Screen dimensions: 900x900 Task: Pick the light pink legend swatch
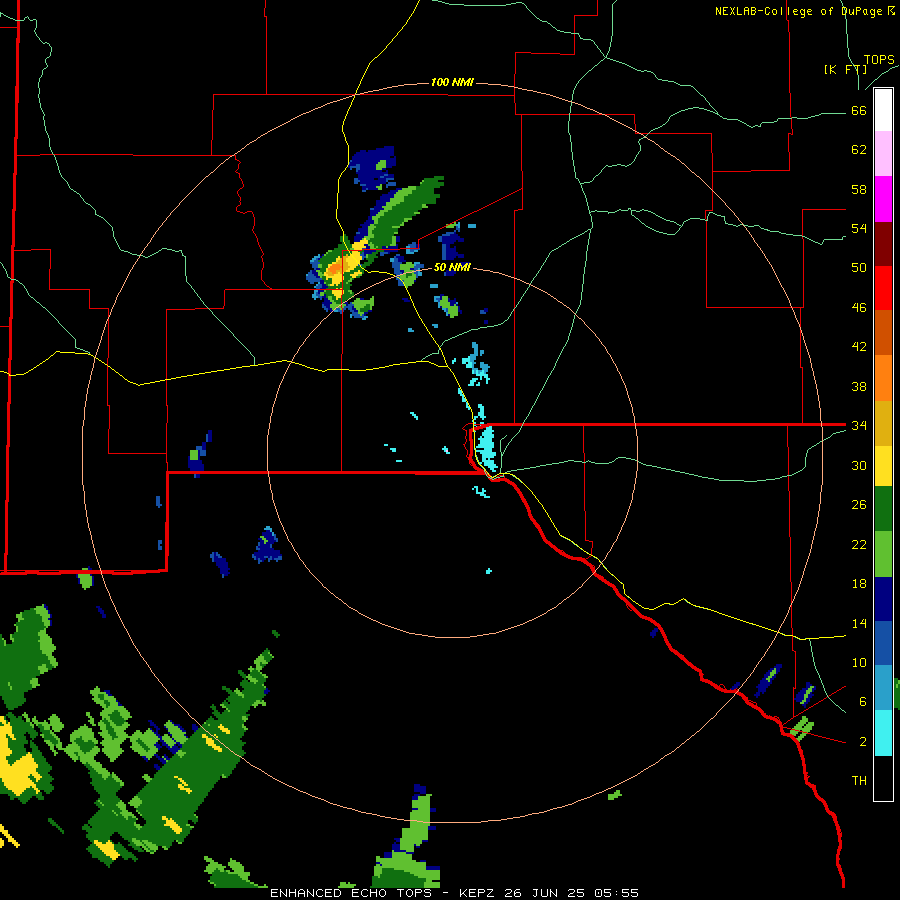883,153
